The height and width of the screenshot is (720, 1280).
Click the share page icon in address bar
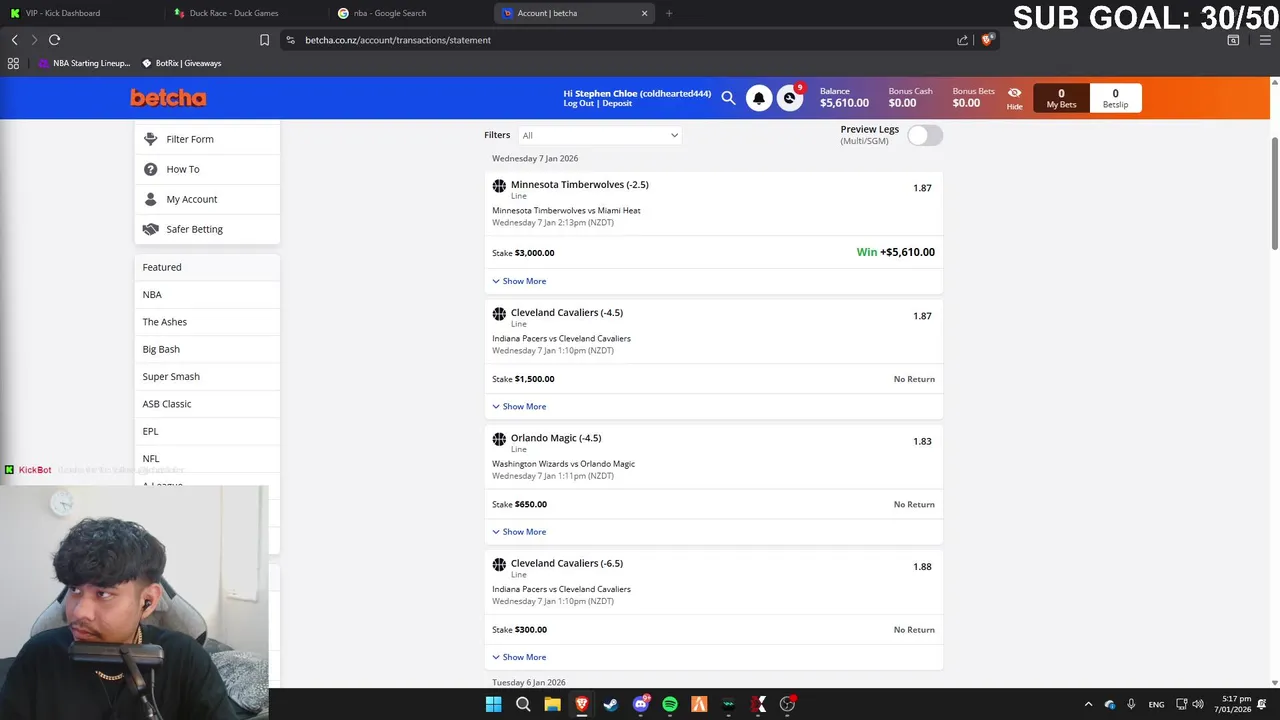tap(962, 40)
